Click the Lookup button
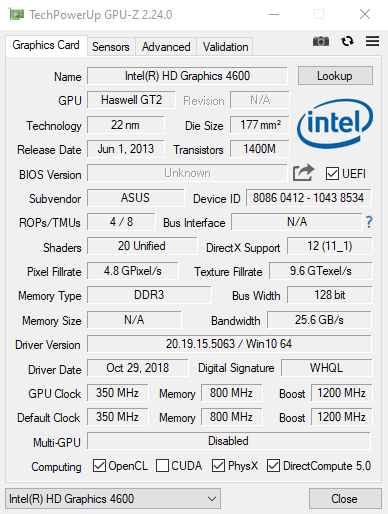Screen dimensions: 388x514 [x=335, y=76]
